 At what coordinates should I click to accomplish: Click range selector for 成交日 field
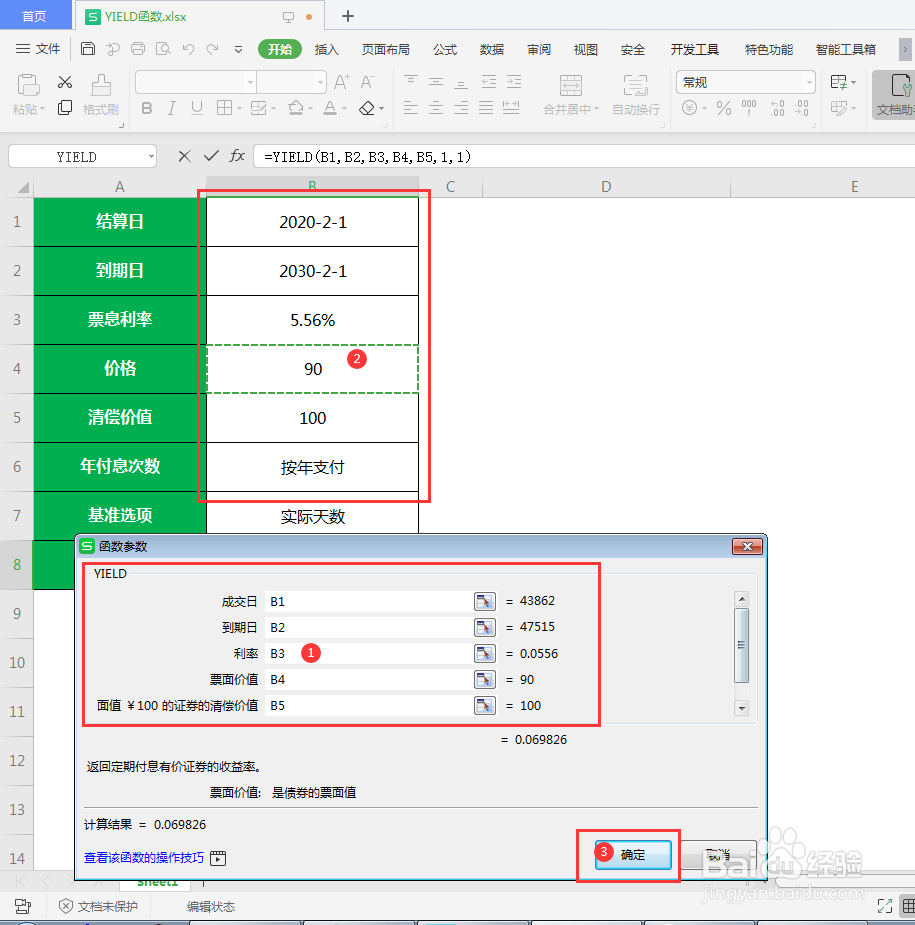click(484, 601)
